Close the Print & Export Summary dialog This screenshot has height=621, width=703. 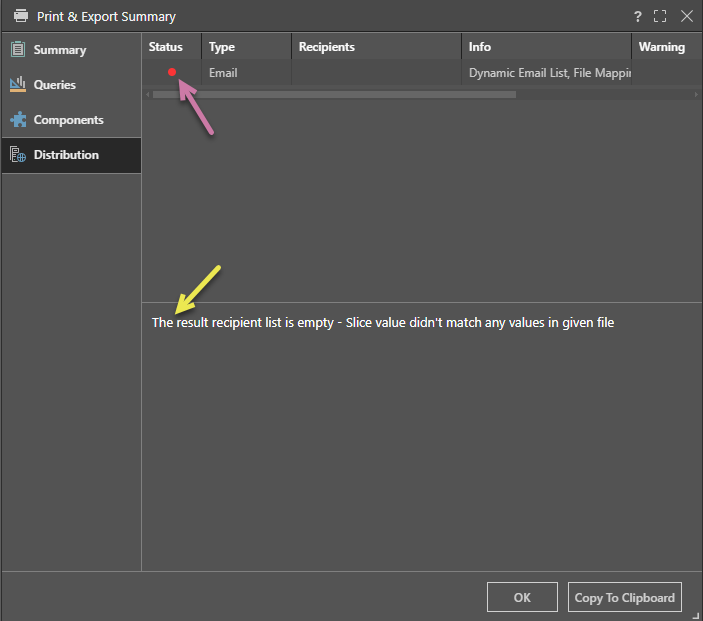pos(686,16)
